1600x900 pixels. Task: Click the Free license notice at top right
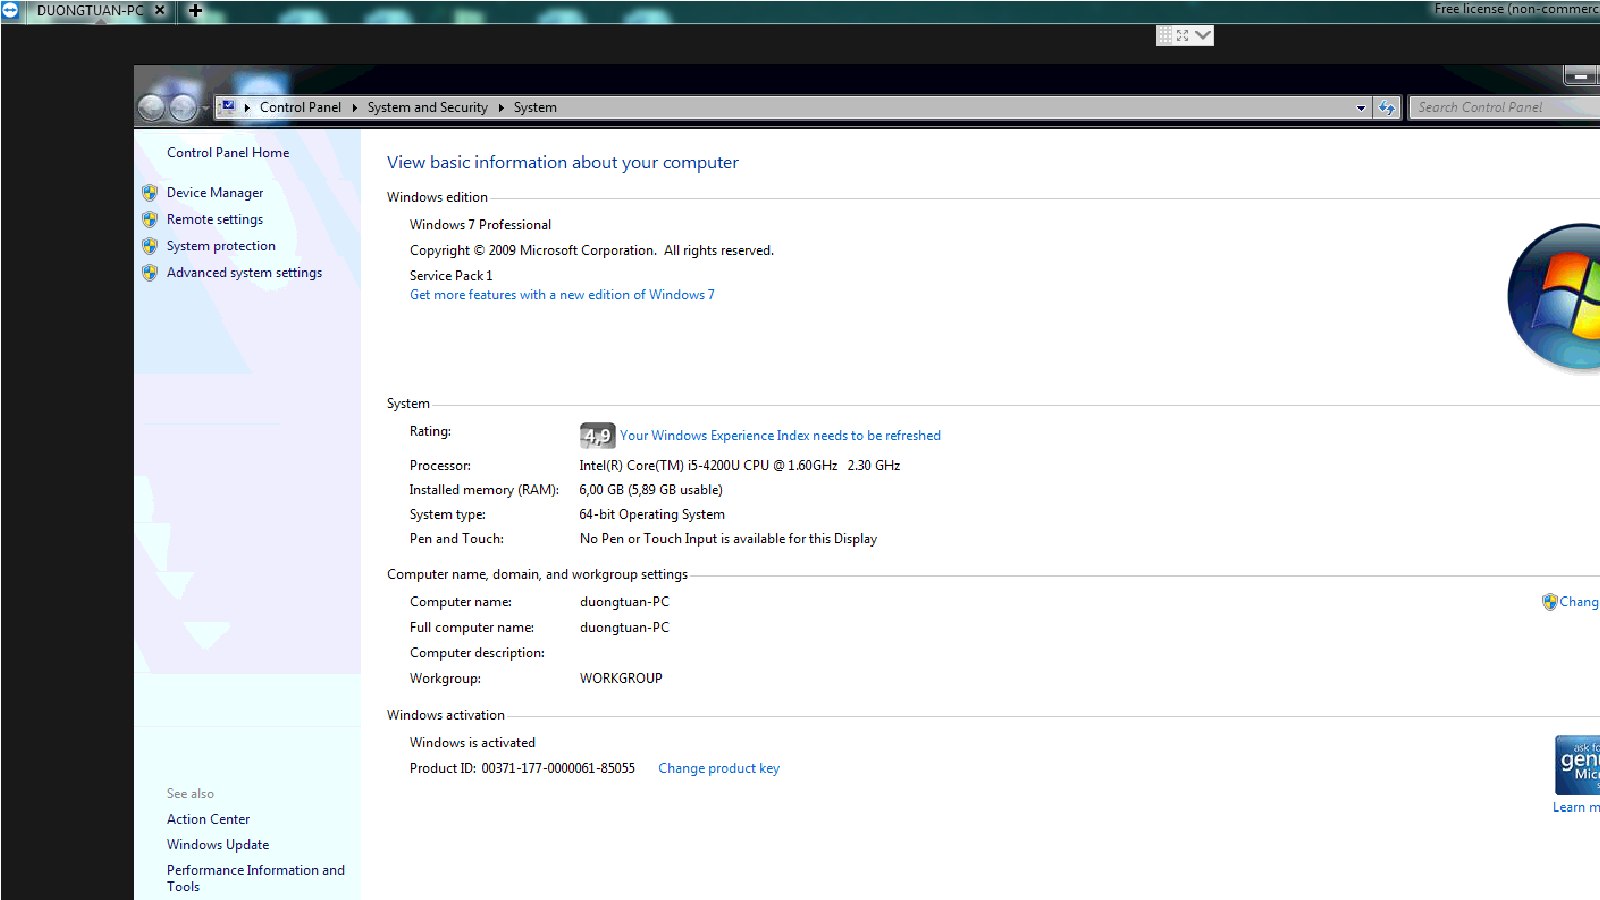[1517, 9]
